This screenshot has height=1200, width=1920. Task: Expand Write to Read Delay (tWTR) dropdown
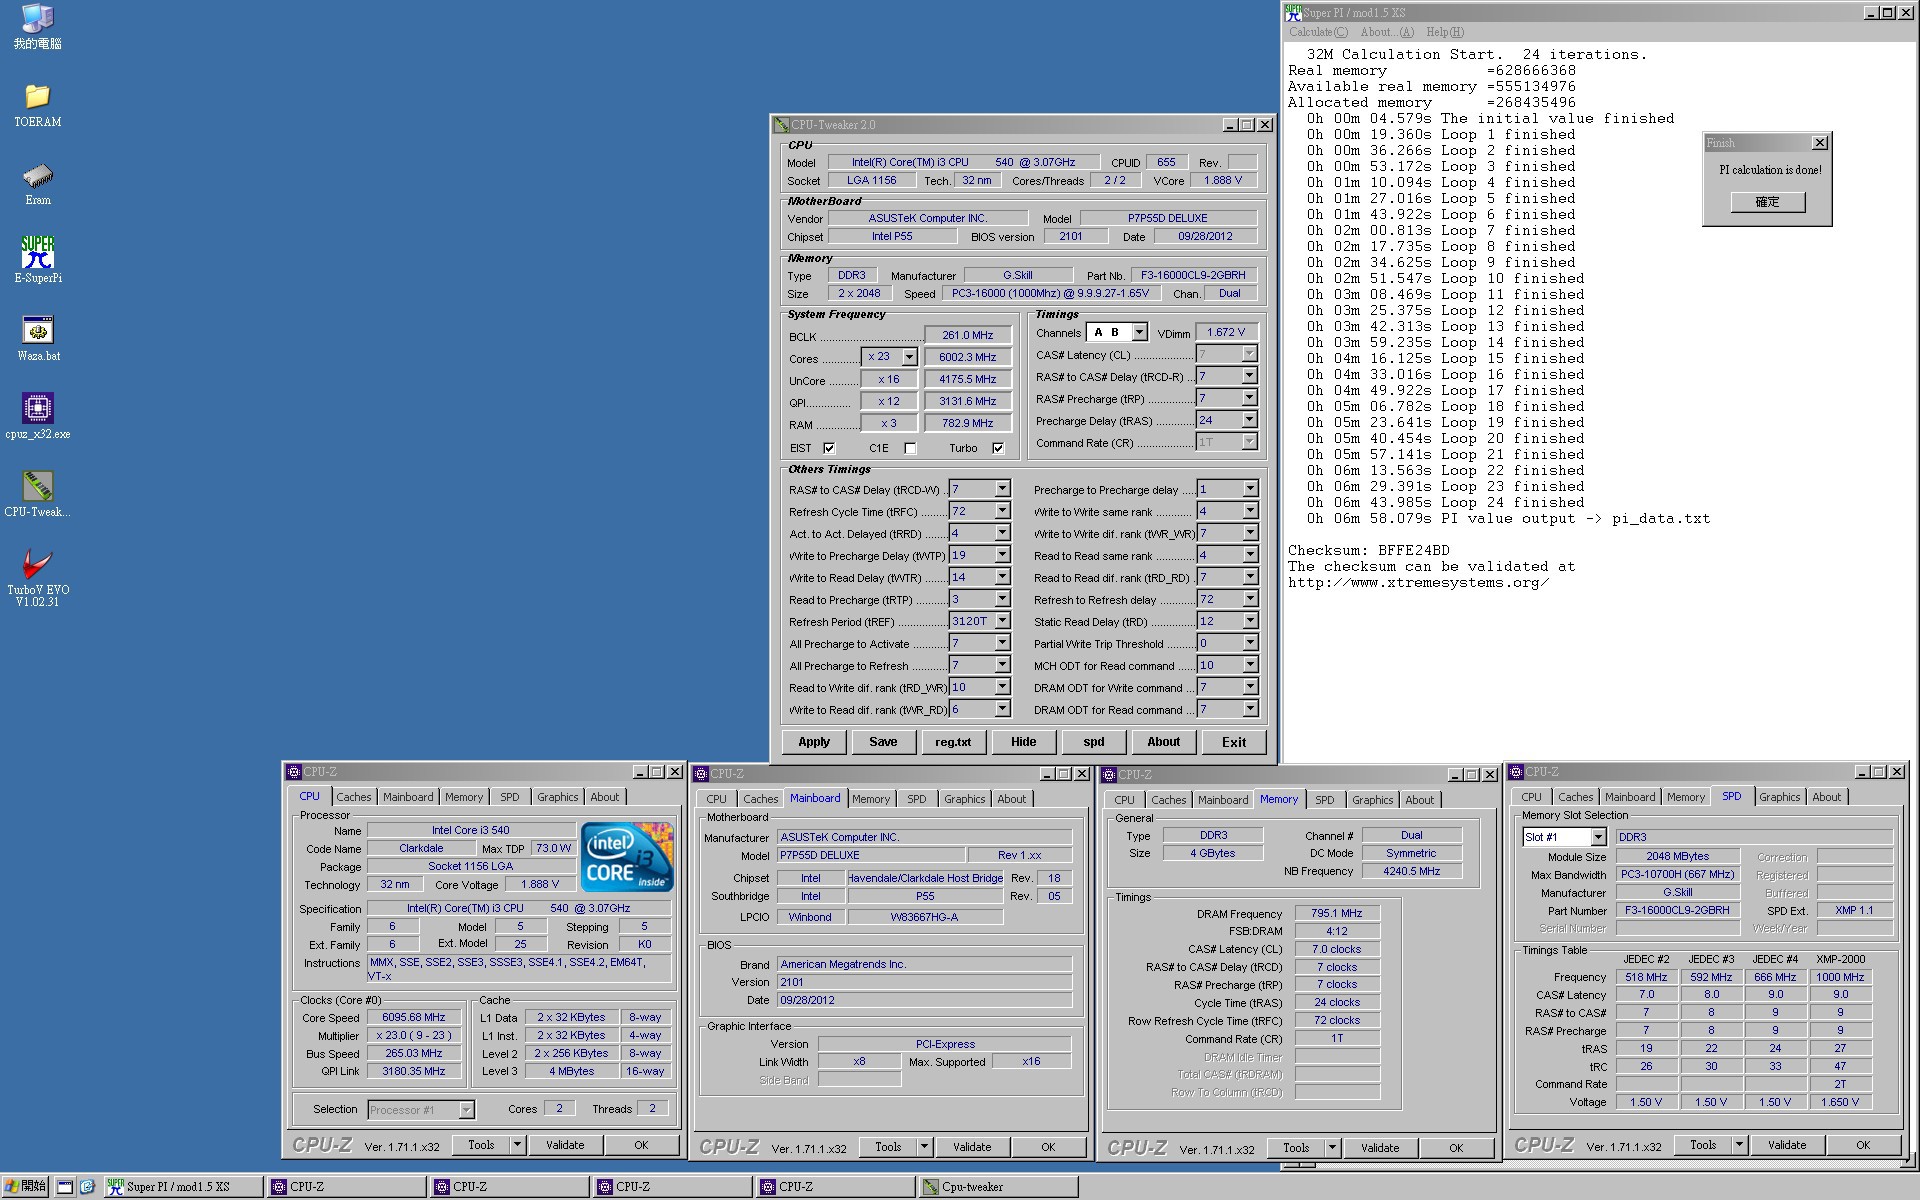1002,577
